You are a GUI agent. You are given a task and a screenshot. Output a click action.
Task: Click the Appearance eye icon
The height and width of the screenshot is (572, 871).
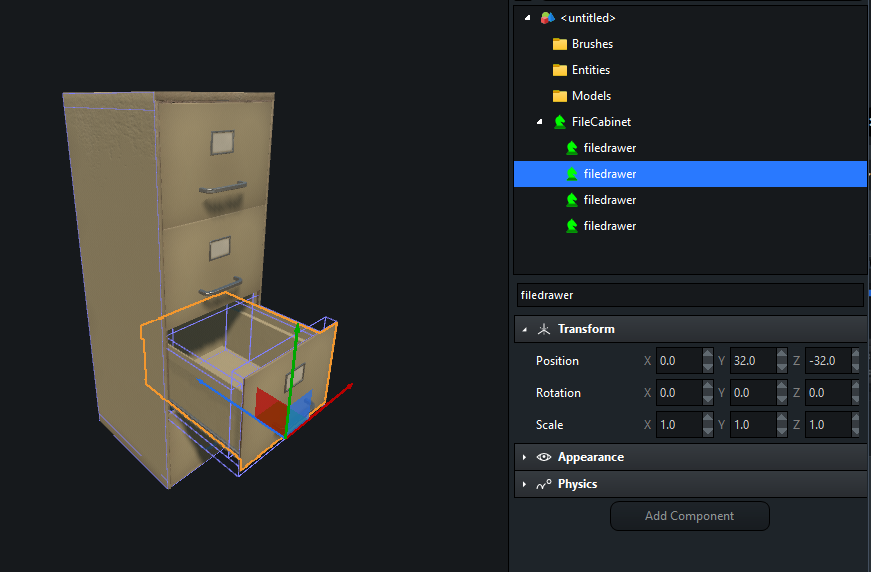click(544, 457)
